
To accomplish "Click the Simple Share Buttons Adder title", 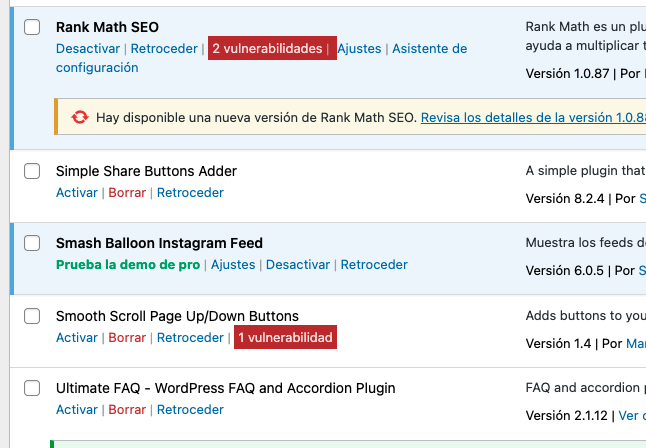I will click(146, 171).
